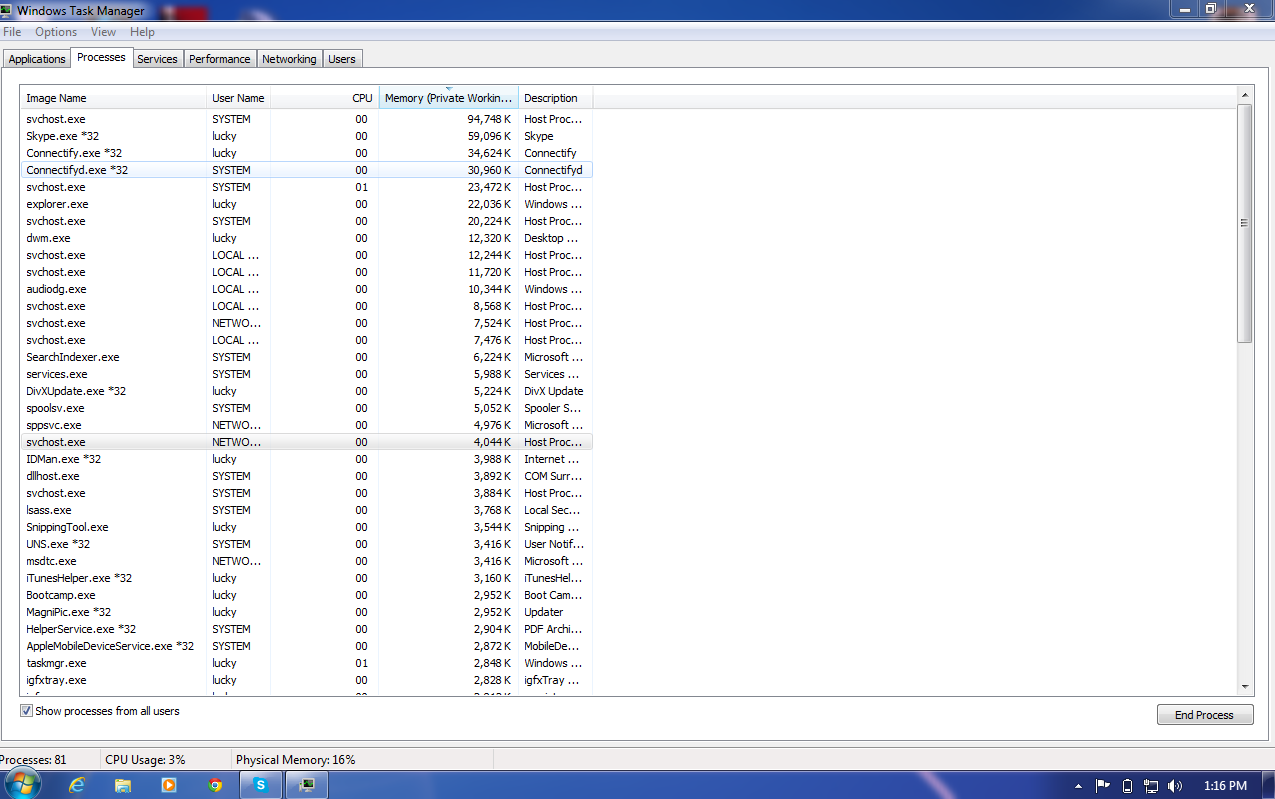
Task: Open the Options menu
Action: (56, 32)
